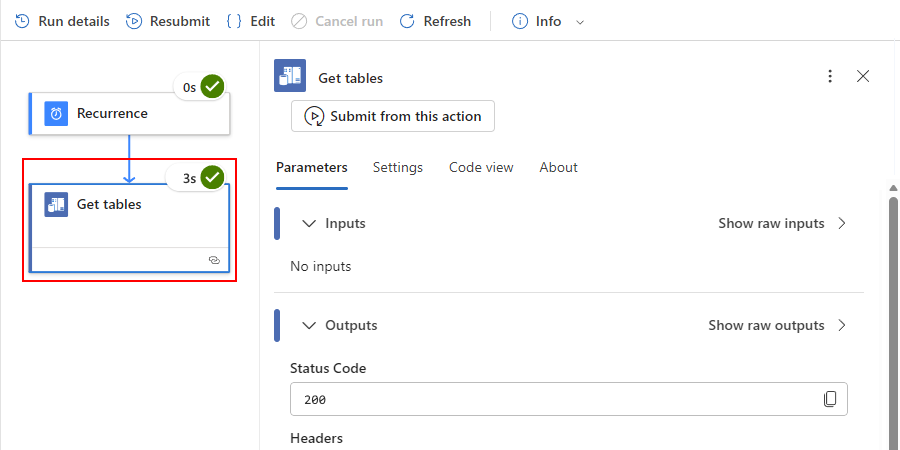Click the Info circle icon
This screenshot has width=900, height=450.
(520, 21)
